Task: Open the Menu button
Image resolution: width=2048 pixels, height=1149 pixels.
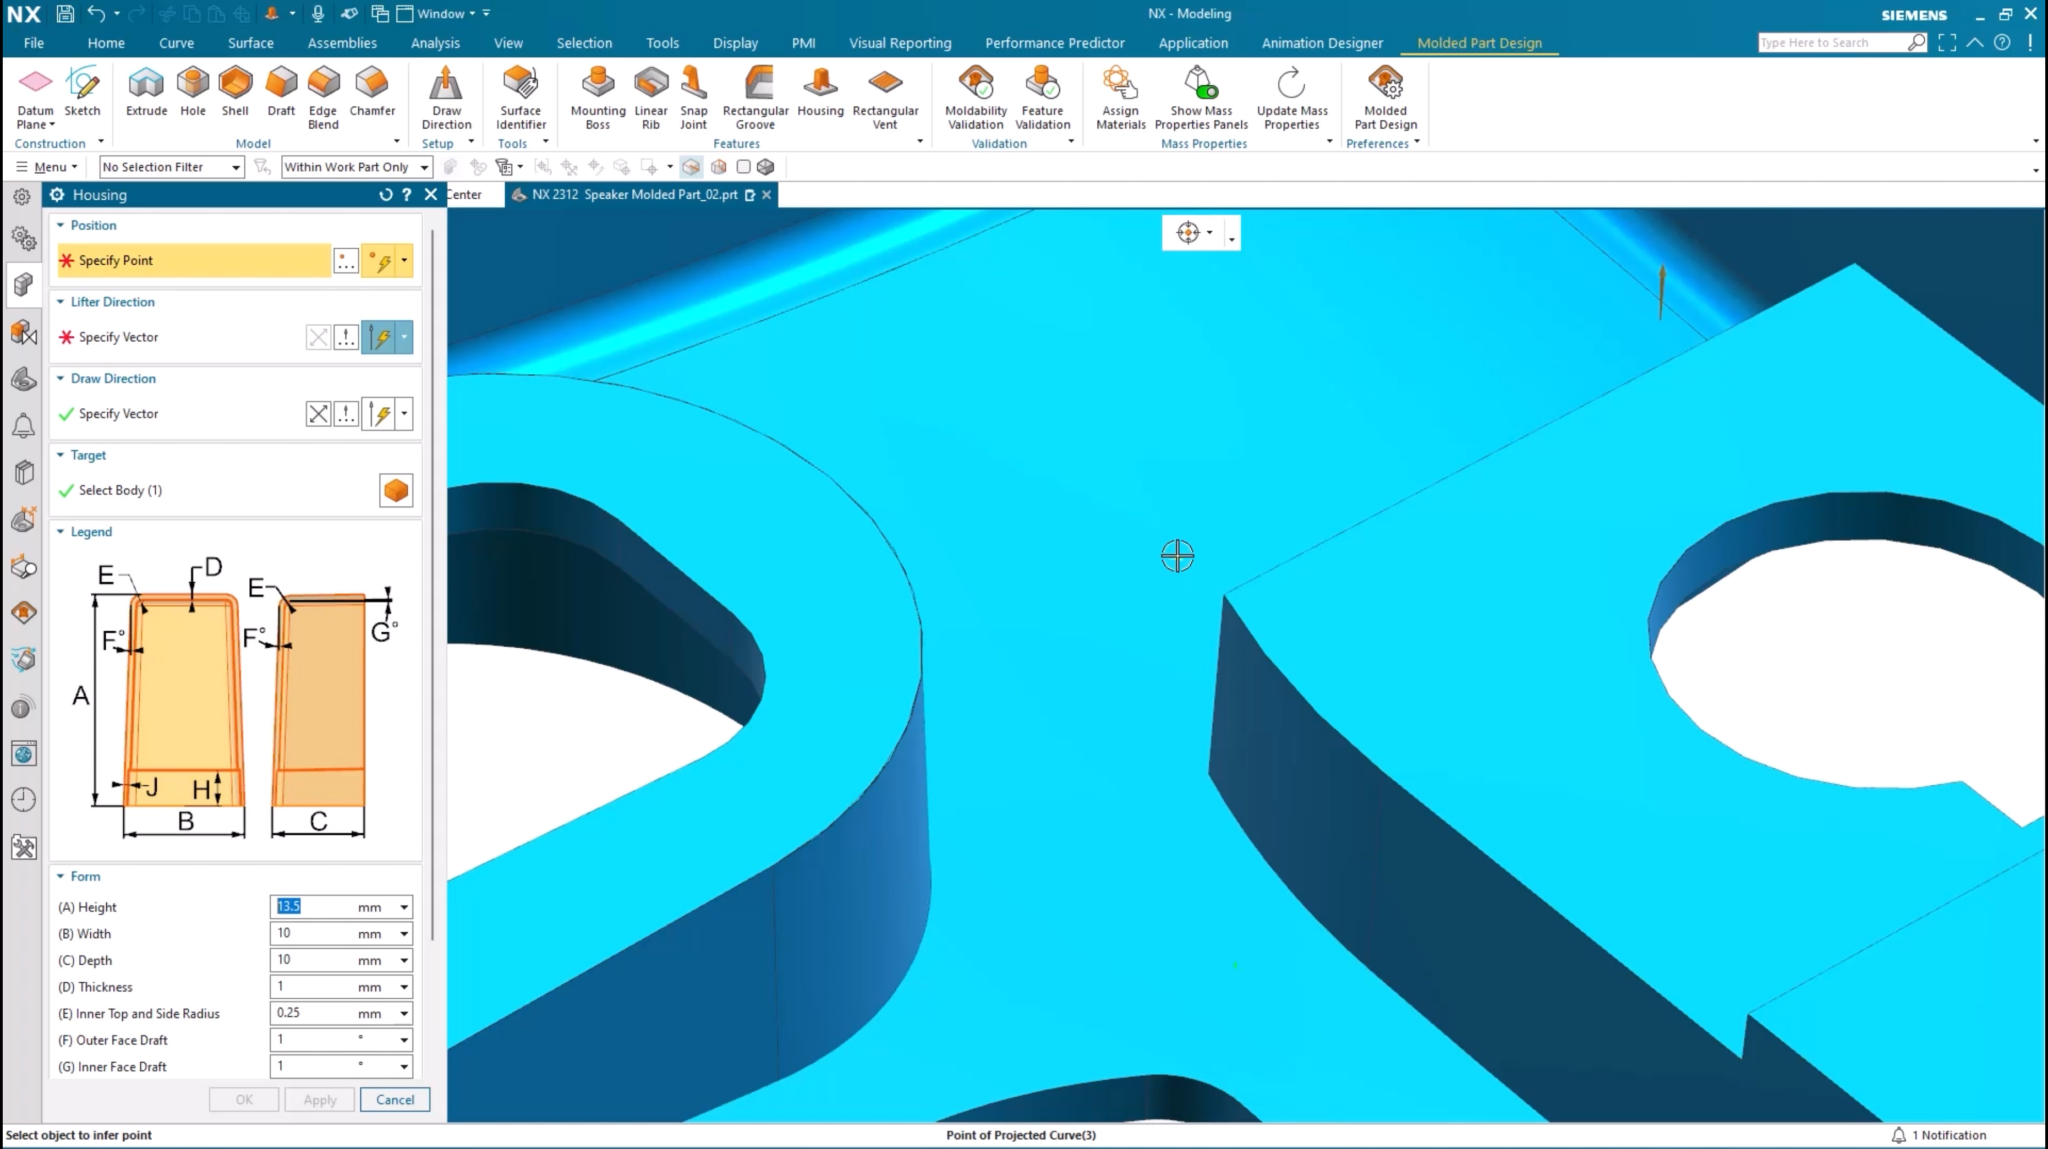Action: tap(46, 166)
